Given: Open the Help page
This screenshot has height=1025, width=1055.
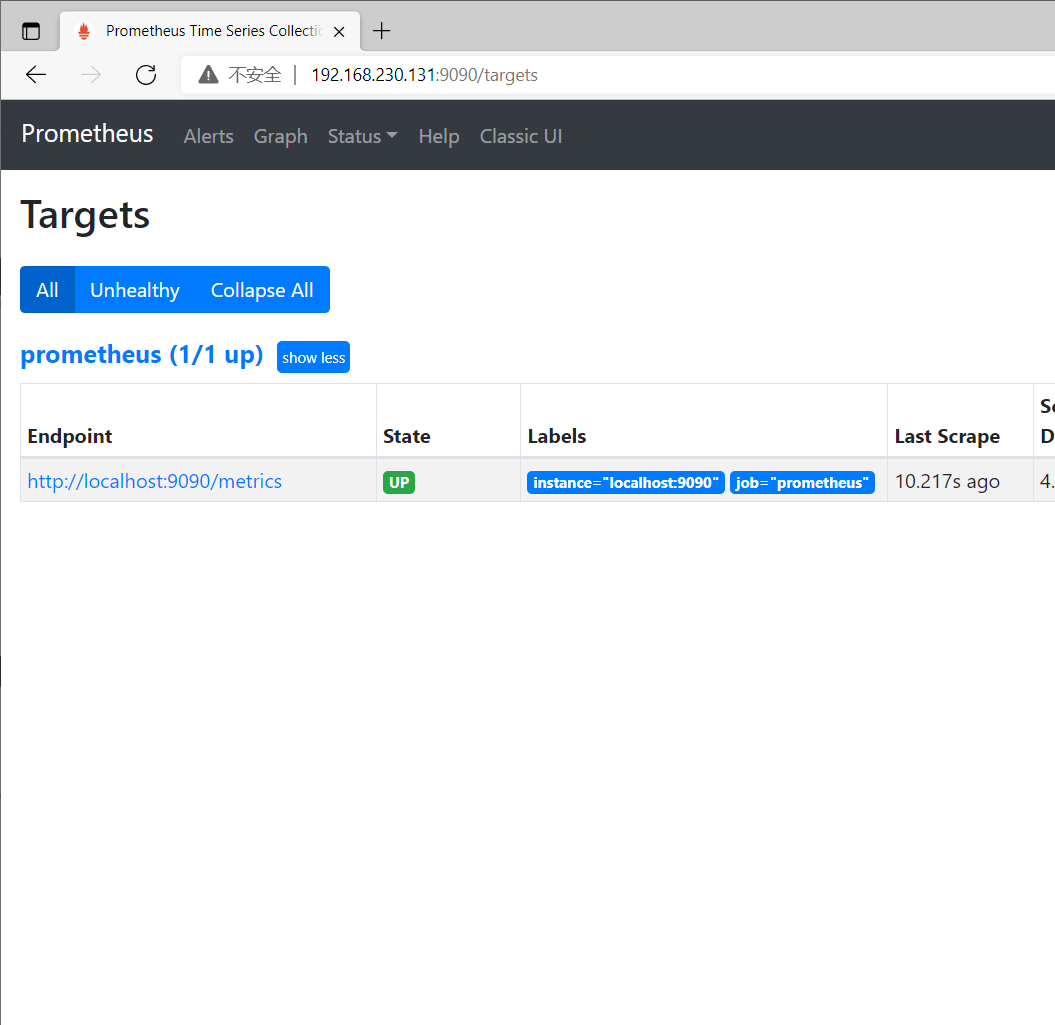Looking at the screenshot, I should tap(439, 137).
